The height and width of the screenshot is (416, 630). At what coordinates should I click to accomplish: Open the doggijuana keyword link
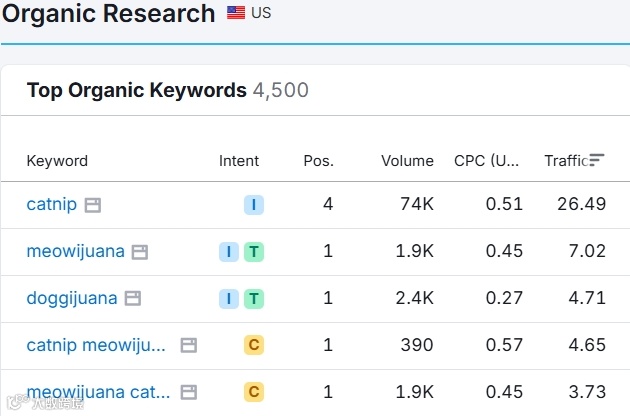(71, 298)
